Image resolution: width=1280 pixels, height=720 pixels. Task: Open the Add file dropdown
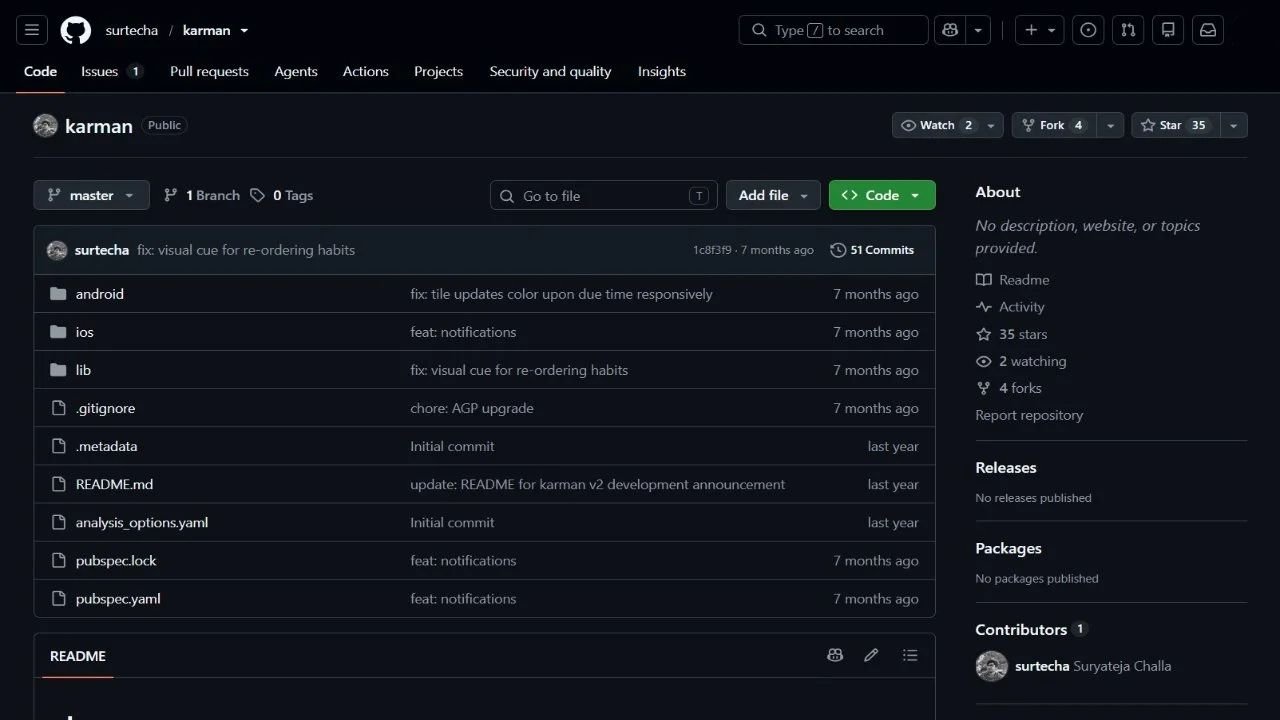[773, 195]
